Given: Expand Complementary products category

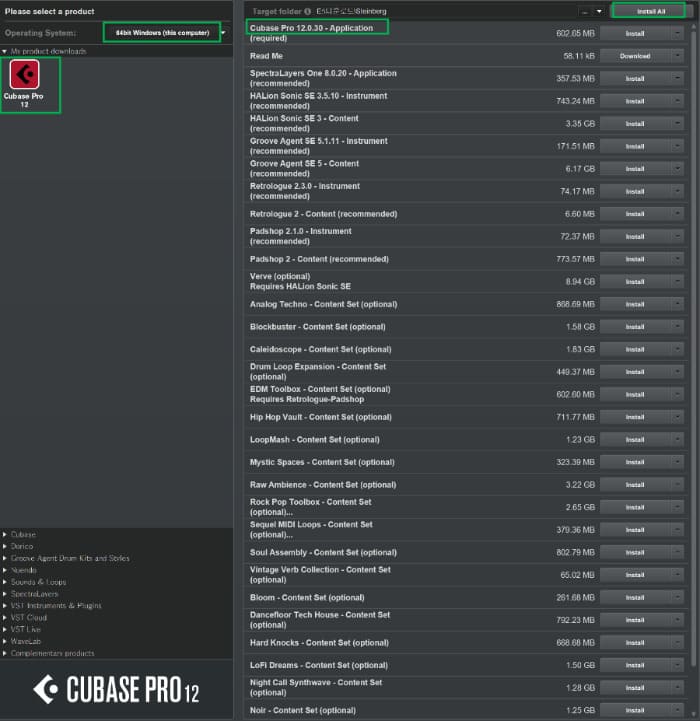Looking at the screenshot, I should pos(5,653).
